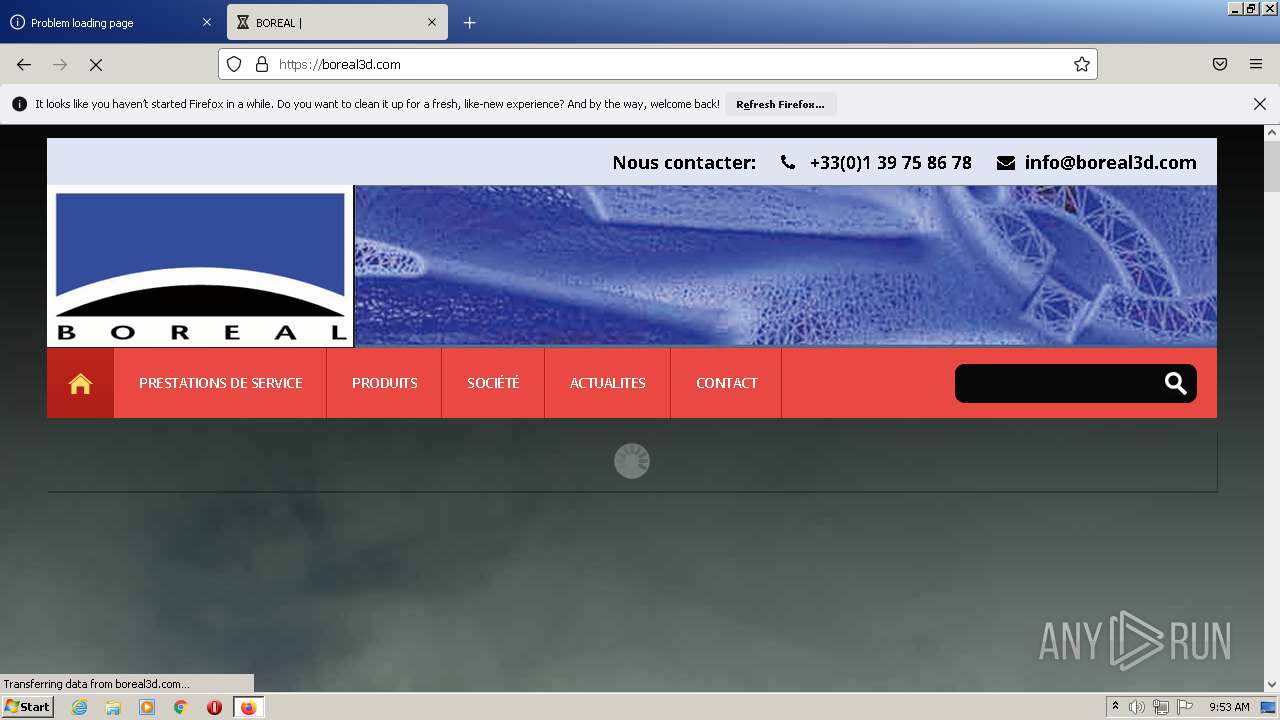Open the Windows Start menu
1280x720 pixels.
[27, 707]
